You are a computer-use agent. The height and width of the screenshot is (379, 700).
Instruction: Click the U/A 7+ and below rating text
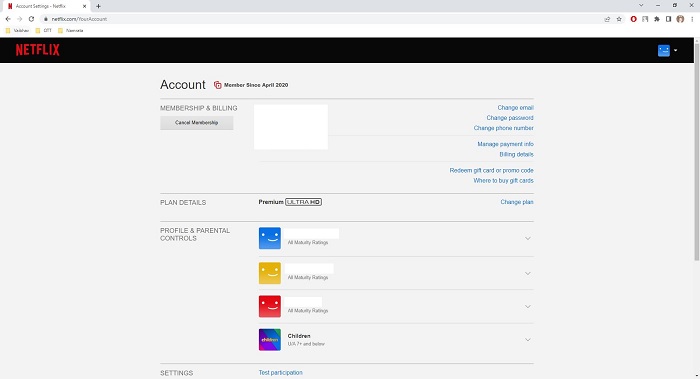click(306, 344)
